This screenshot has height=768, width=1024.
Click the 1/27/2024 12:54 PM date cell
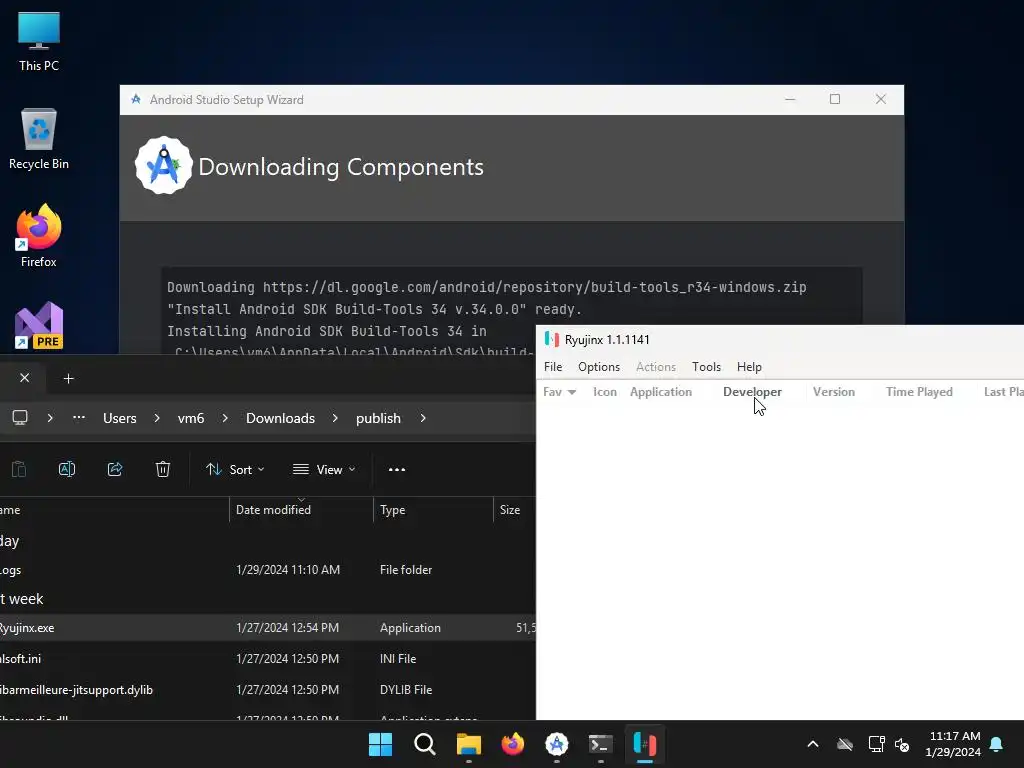coord(287,628)
